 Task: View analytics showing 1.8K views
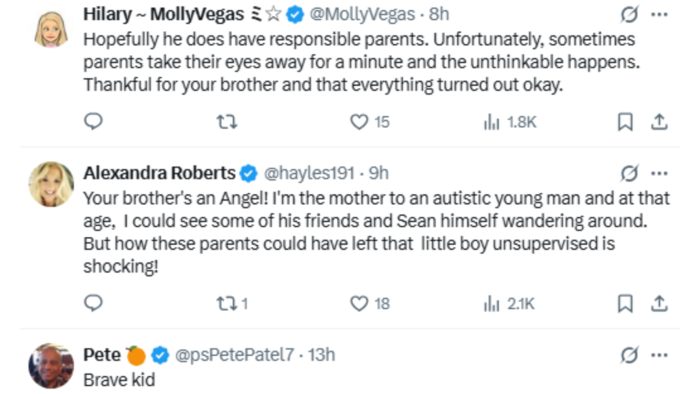coord(510,122)
